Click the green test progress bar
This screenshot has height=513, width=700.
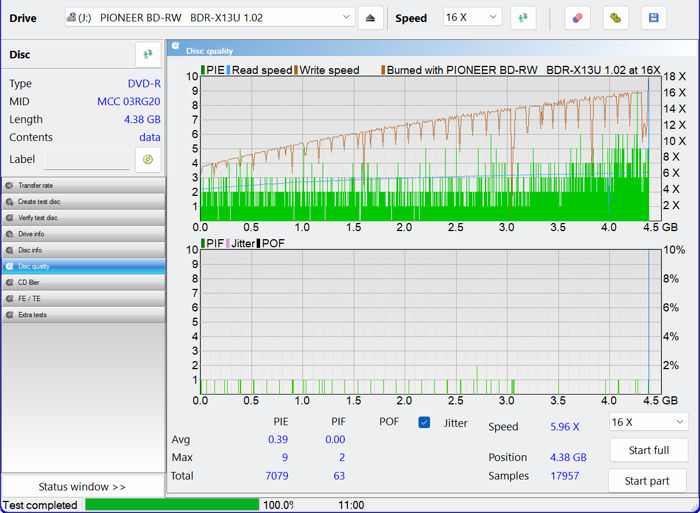pos(172,505)
